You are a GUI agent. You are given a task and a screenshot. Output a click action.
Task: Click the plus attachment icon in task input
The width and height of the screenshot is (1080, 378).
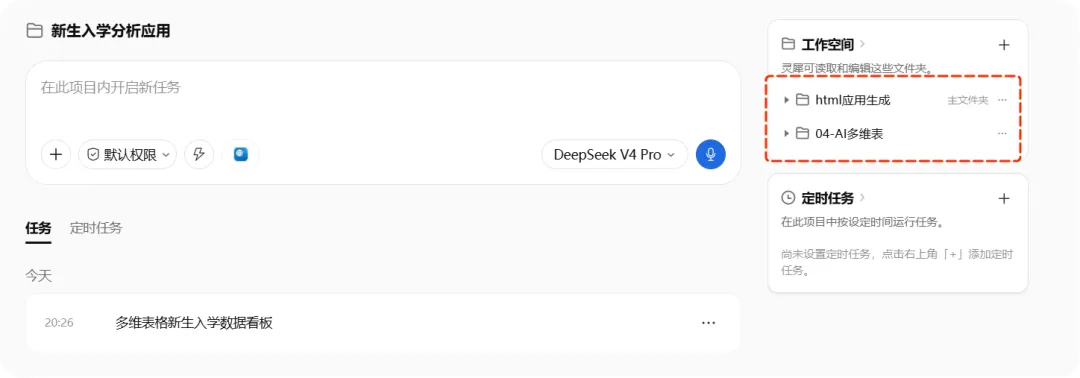[x=56, y=154]
